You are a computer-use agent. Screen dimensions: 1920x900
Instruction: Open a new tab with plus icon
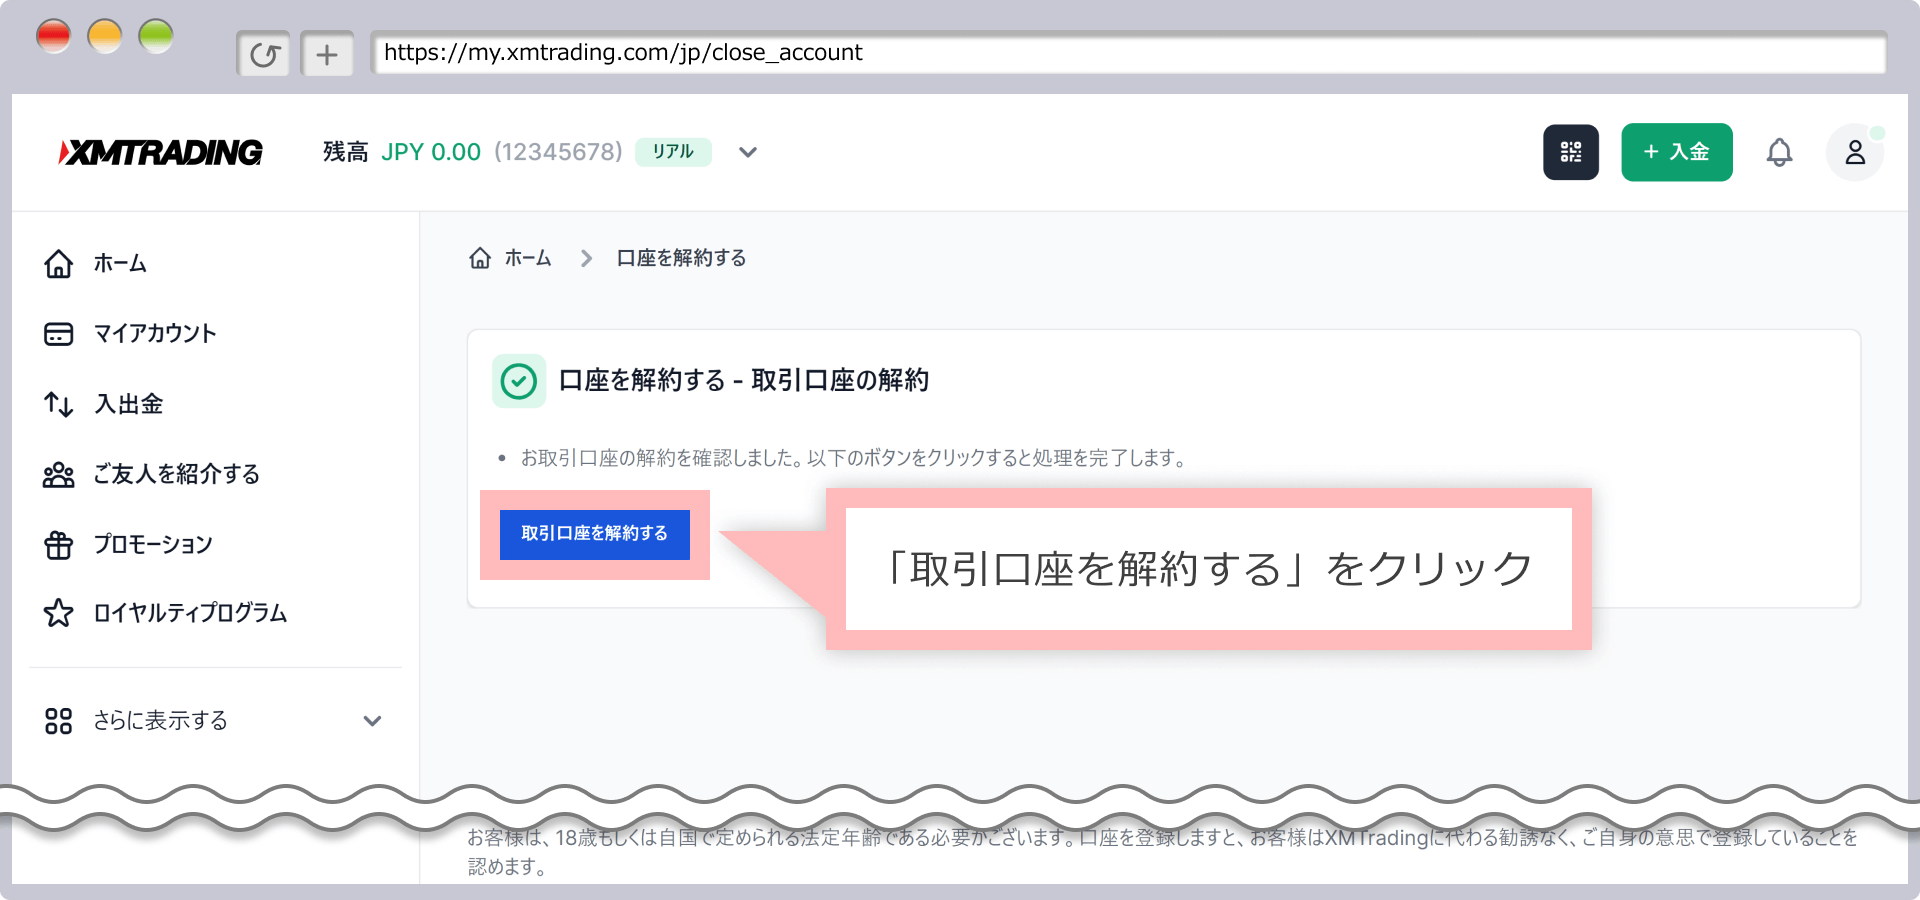point(327,54)
